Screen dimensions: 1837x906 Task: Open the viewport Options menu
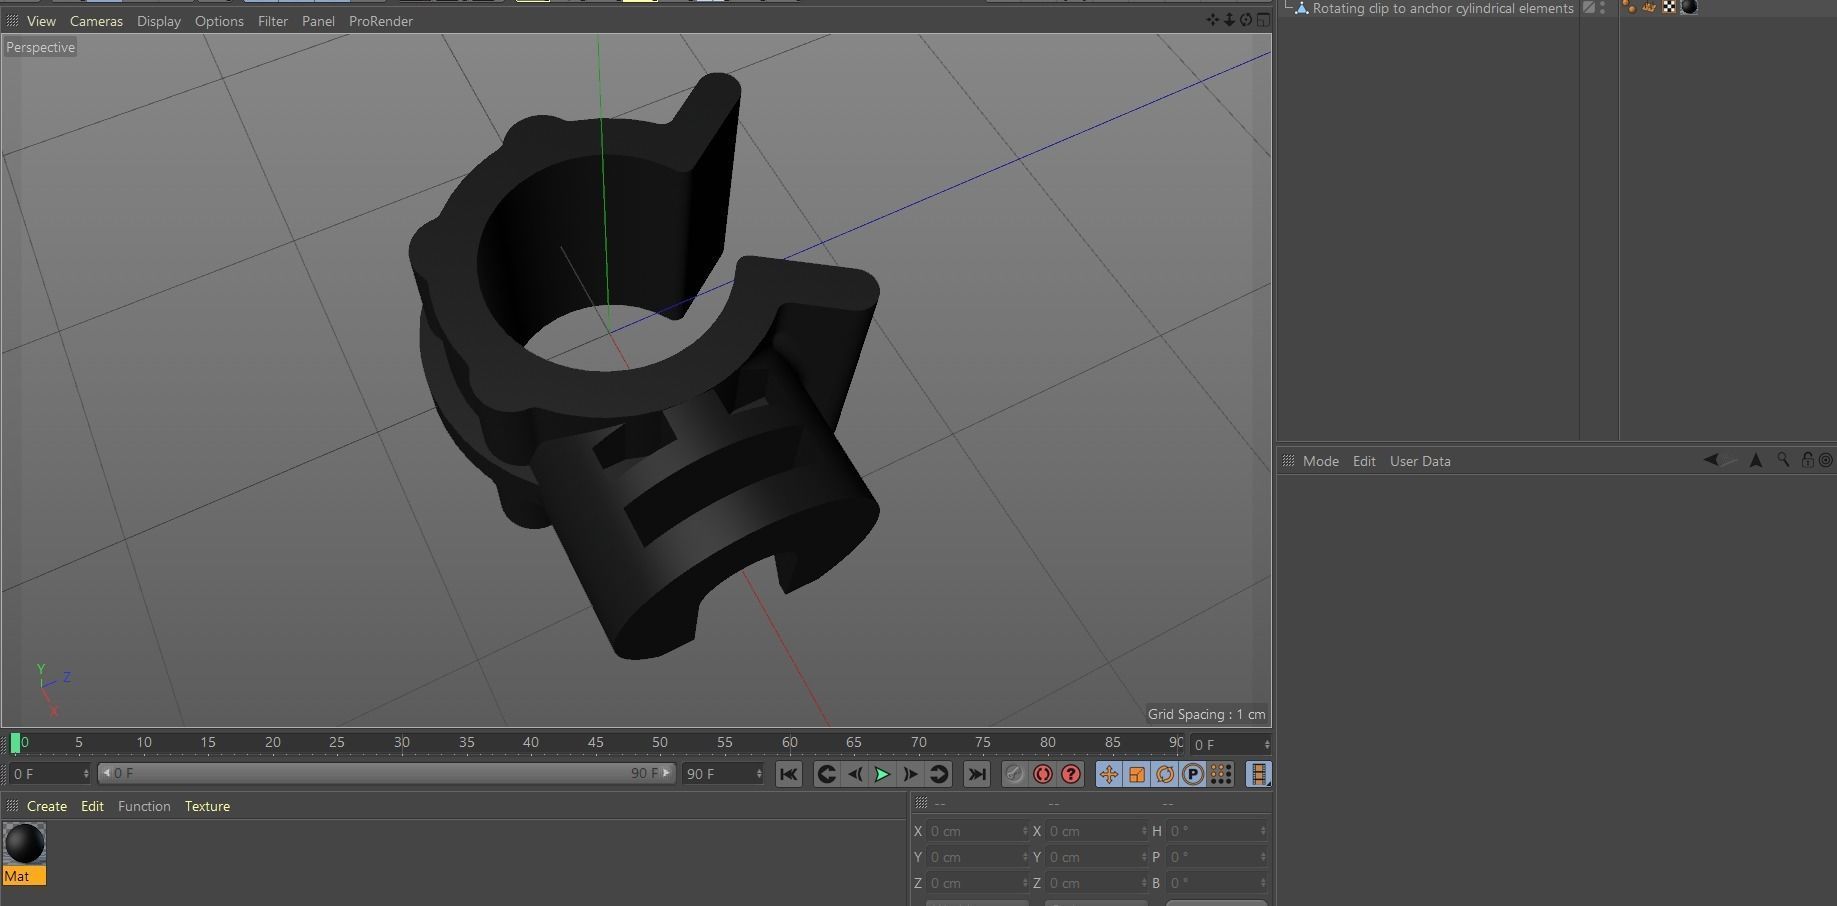coord(219,21)
